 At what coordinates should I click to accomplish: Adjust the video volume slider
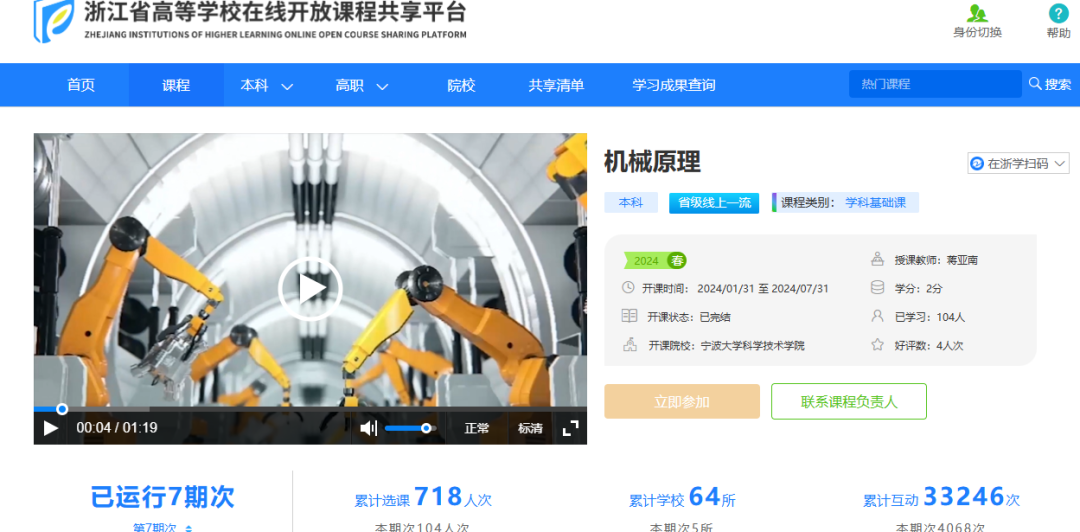click(409, 428)
